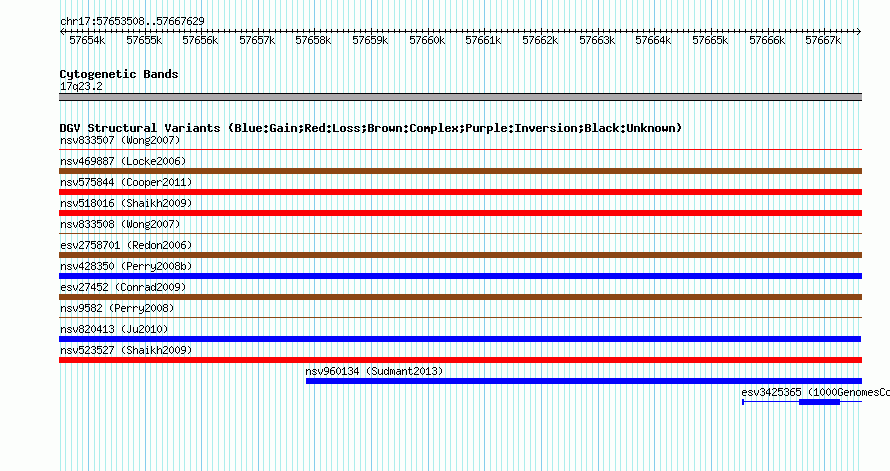
Task: Open the nsv820413 (Ju2010) label
Action: tap(114, 329)
